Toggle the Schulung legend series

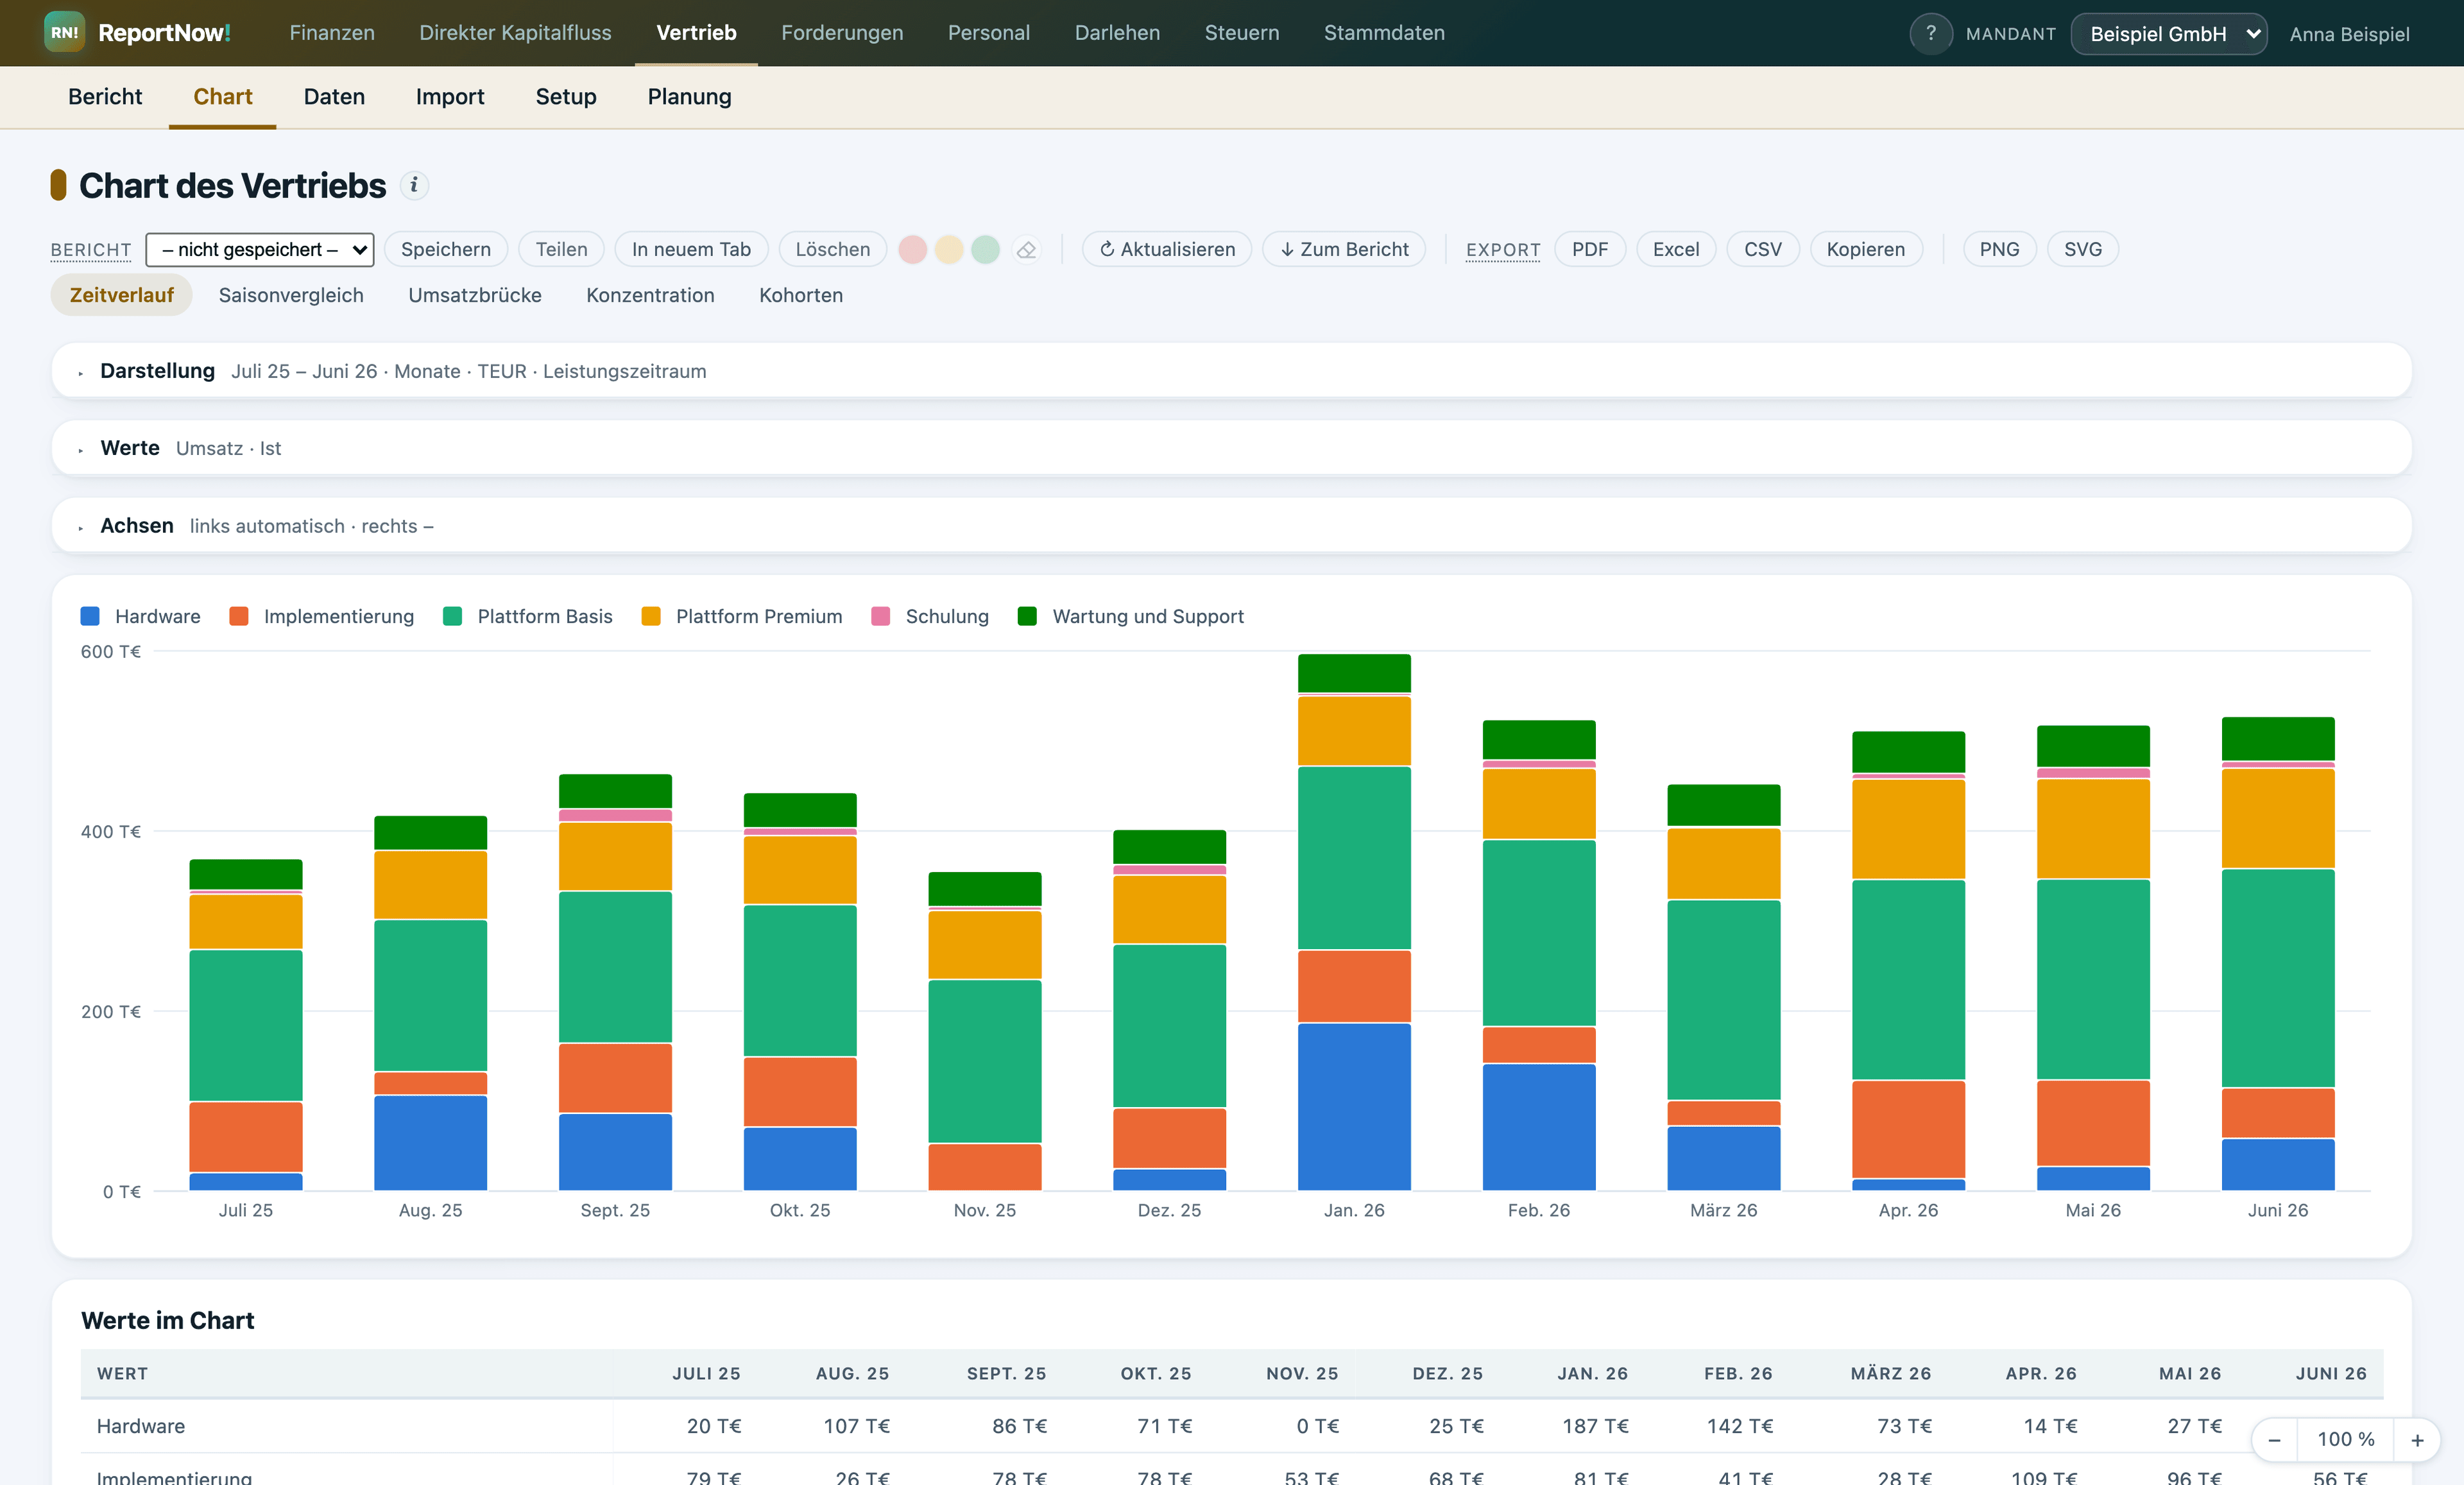tap(930, 616)
